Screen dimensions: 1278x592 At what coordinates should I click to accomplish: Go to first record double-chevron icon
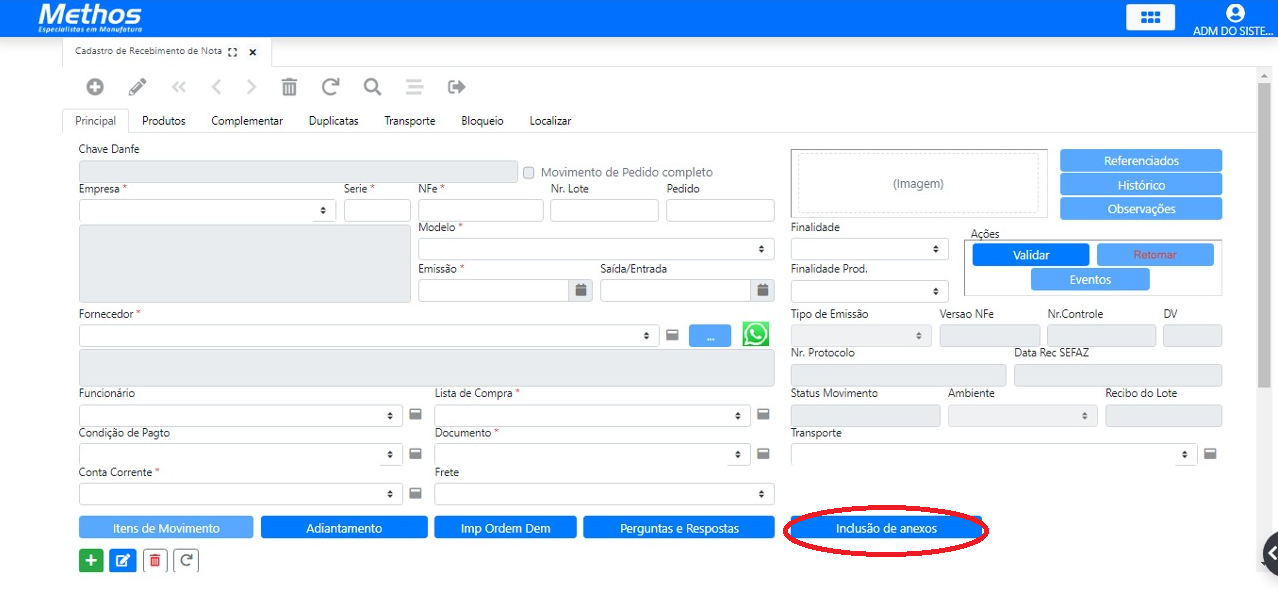[x=179, y=87]
